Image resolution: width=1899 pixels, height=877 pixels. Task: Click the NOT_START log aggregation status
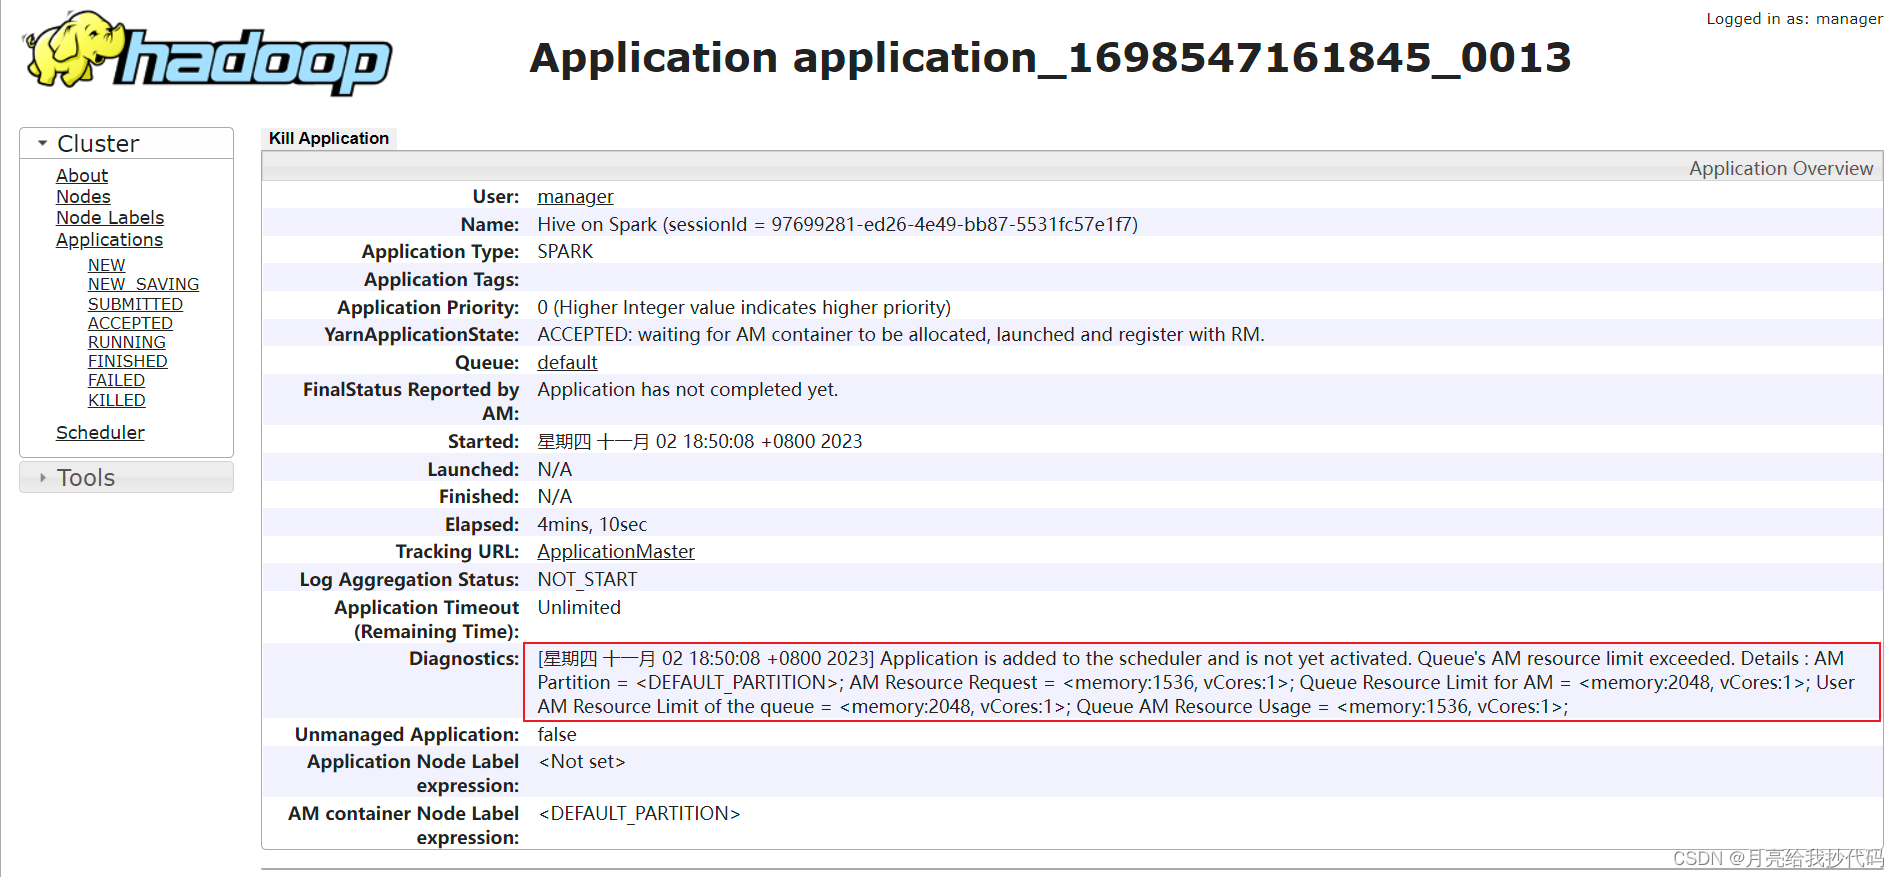point(587,580)
